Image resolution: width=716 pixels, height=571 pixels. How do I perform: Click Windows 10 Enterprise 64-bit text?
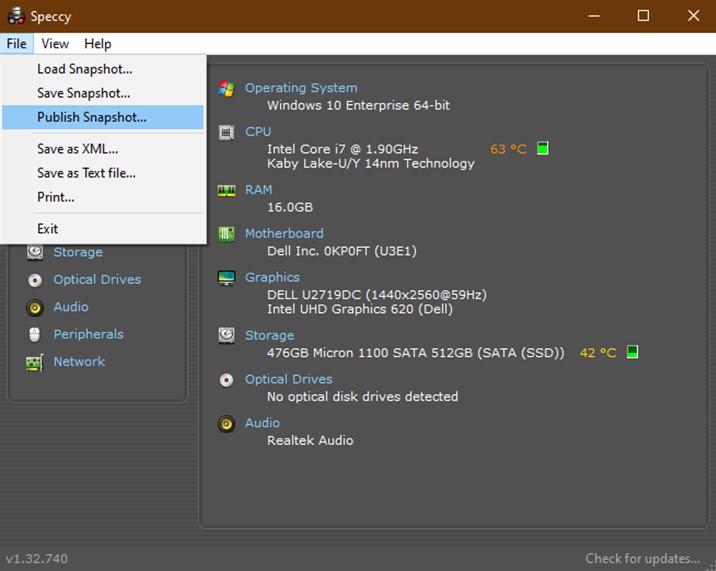358,106
